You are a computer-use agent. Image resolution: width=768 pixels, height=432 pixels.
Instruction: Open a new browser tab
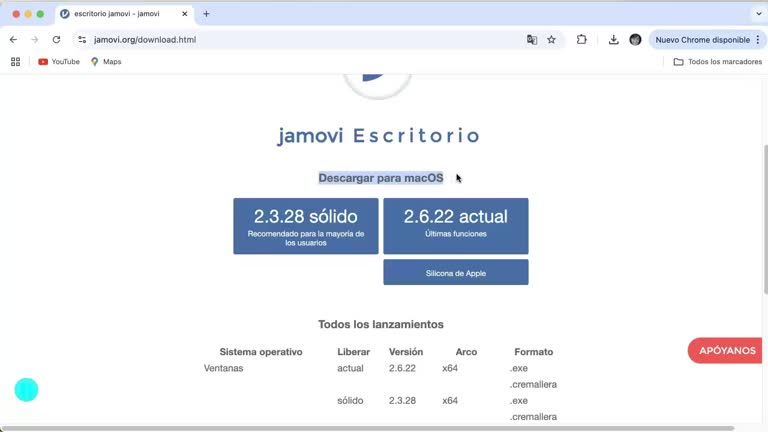[x=206, y=14]
